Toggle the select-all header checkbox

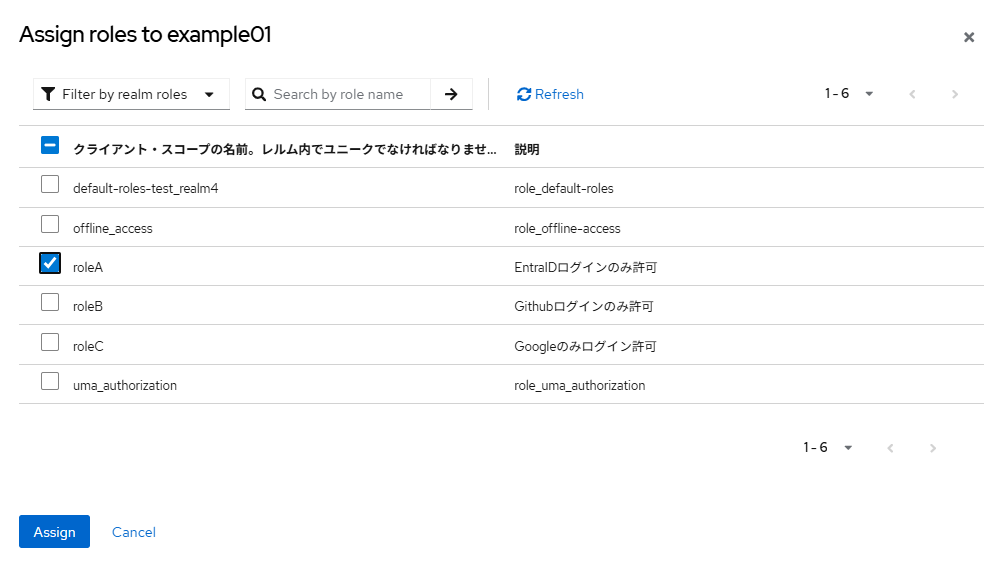click(x=50, y=145)
